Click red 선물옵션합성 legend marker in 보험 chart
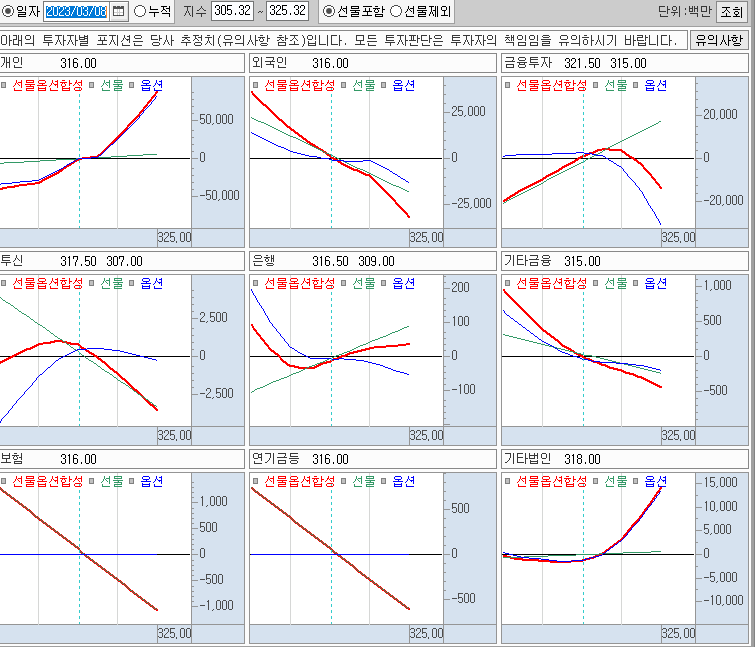The image size is (755, 647). (5, 482)
